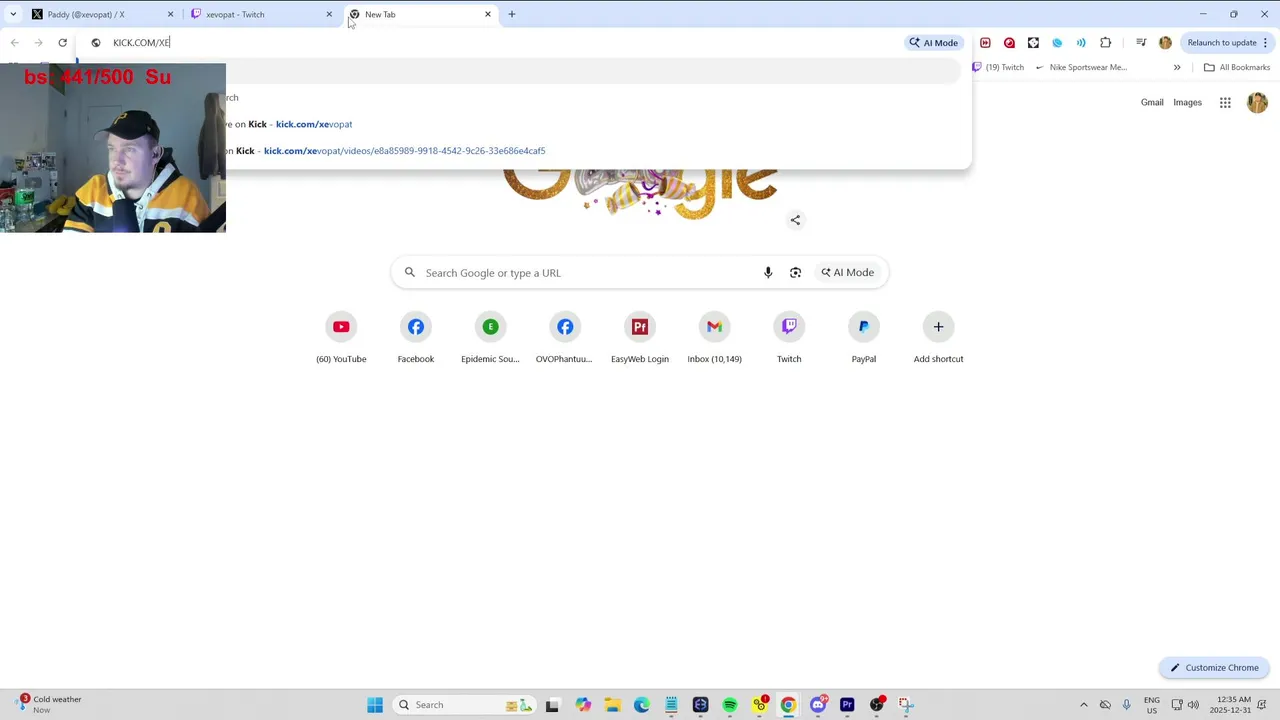Open Windows Start menu
Viewport: 1280px width, 720px height.
point(375,705)
